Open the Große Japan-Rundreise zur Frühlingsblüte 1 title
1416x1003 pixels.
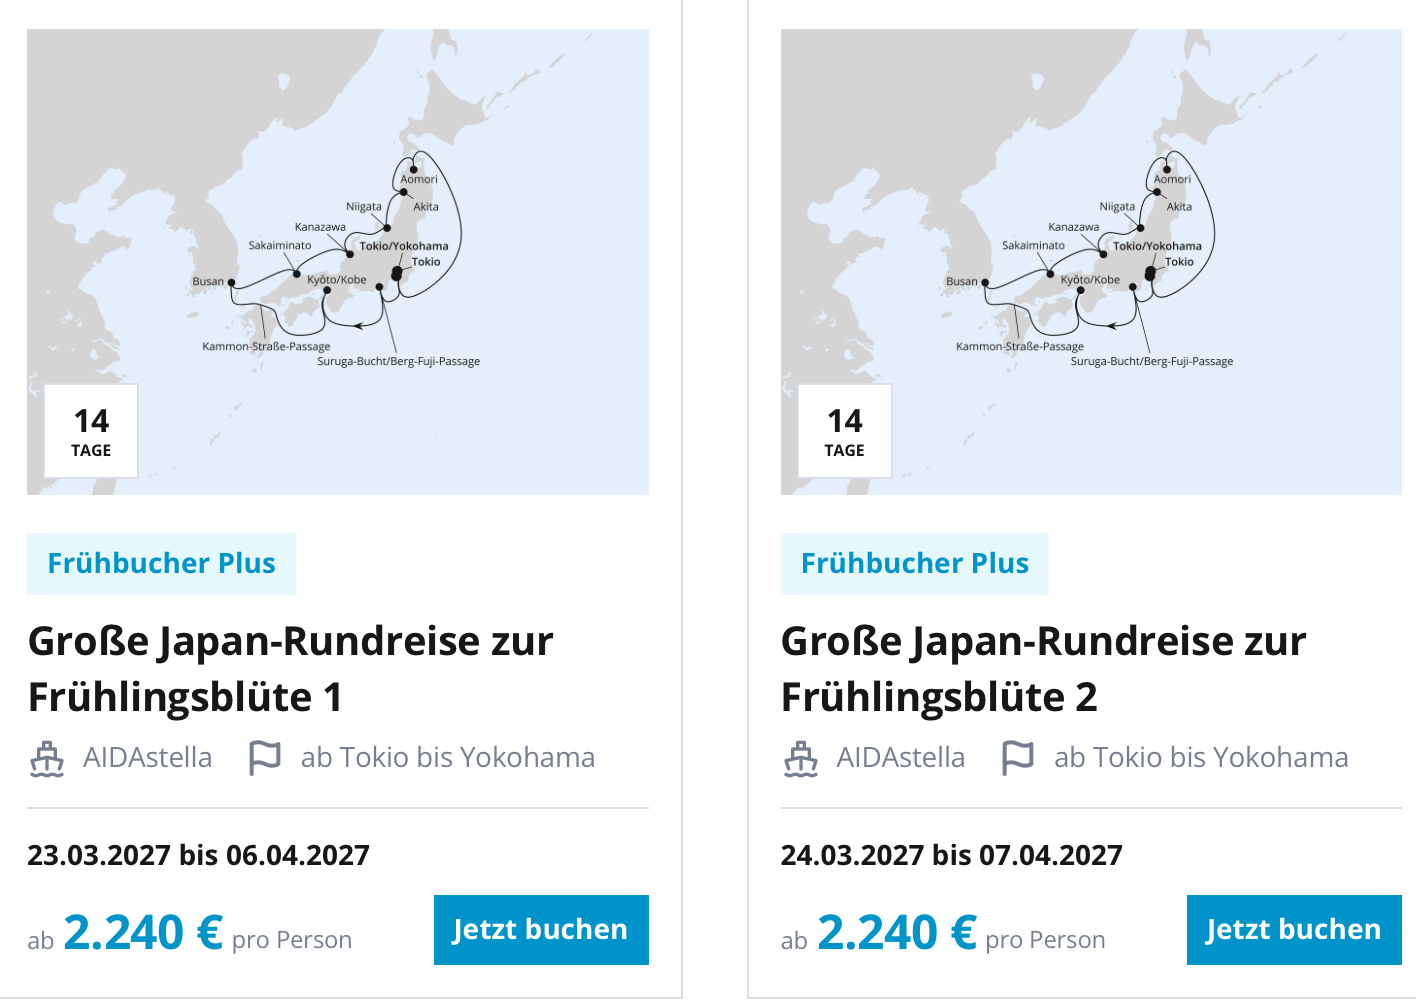pyautogui.click(x=290, y=668)
